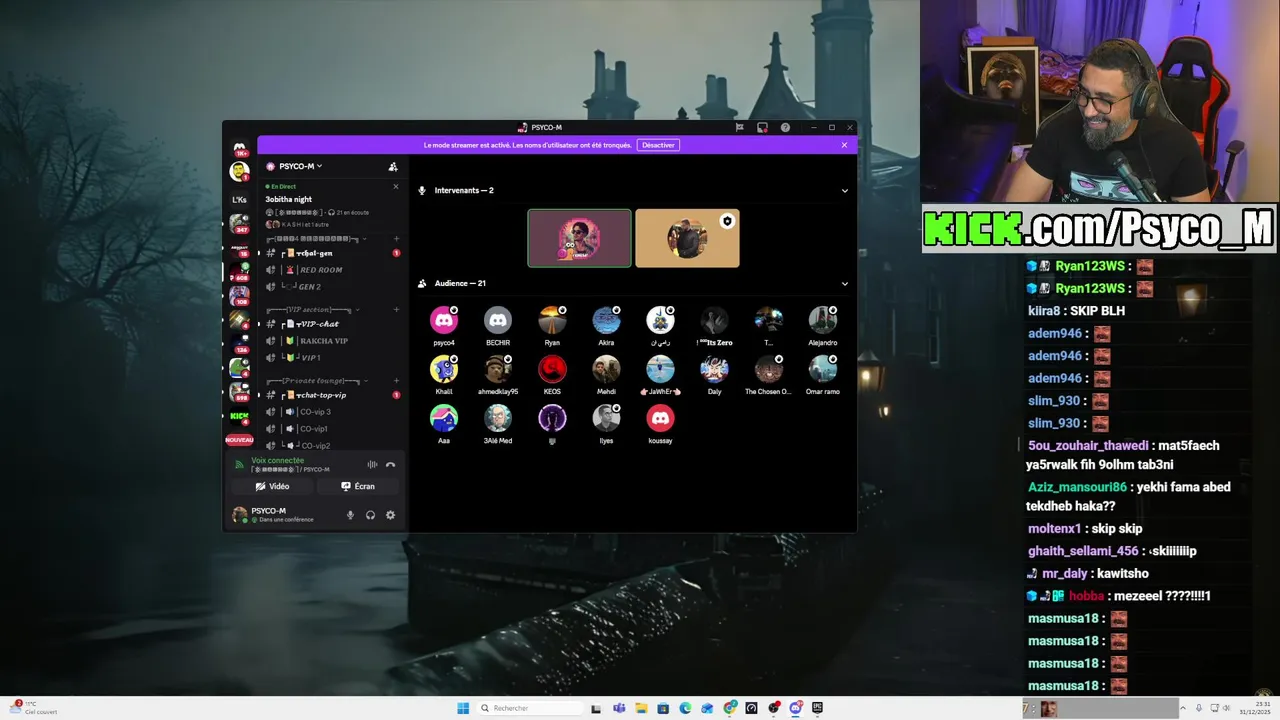Open Omar ramo audience member avatar
Screen dimensions: 1280x720
click(x=822, y=369)
